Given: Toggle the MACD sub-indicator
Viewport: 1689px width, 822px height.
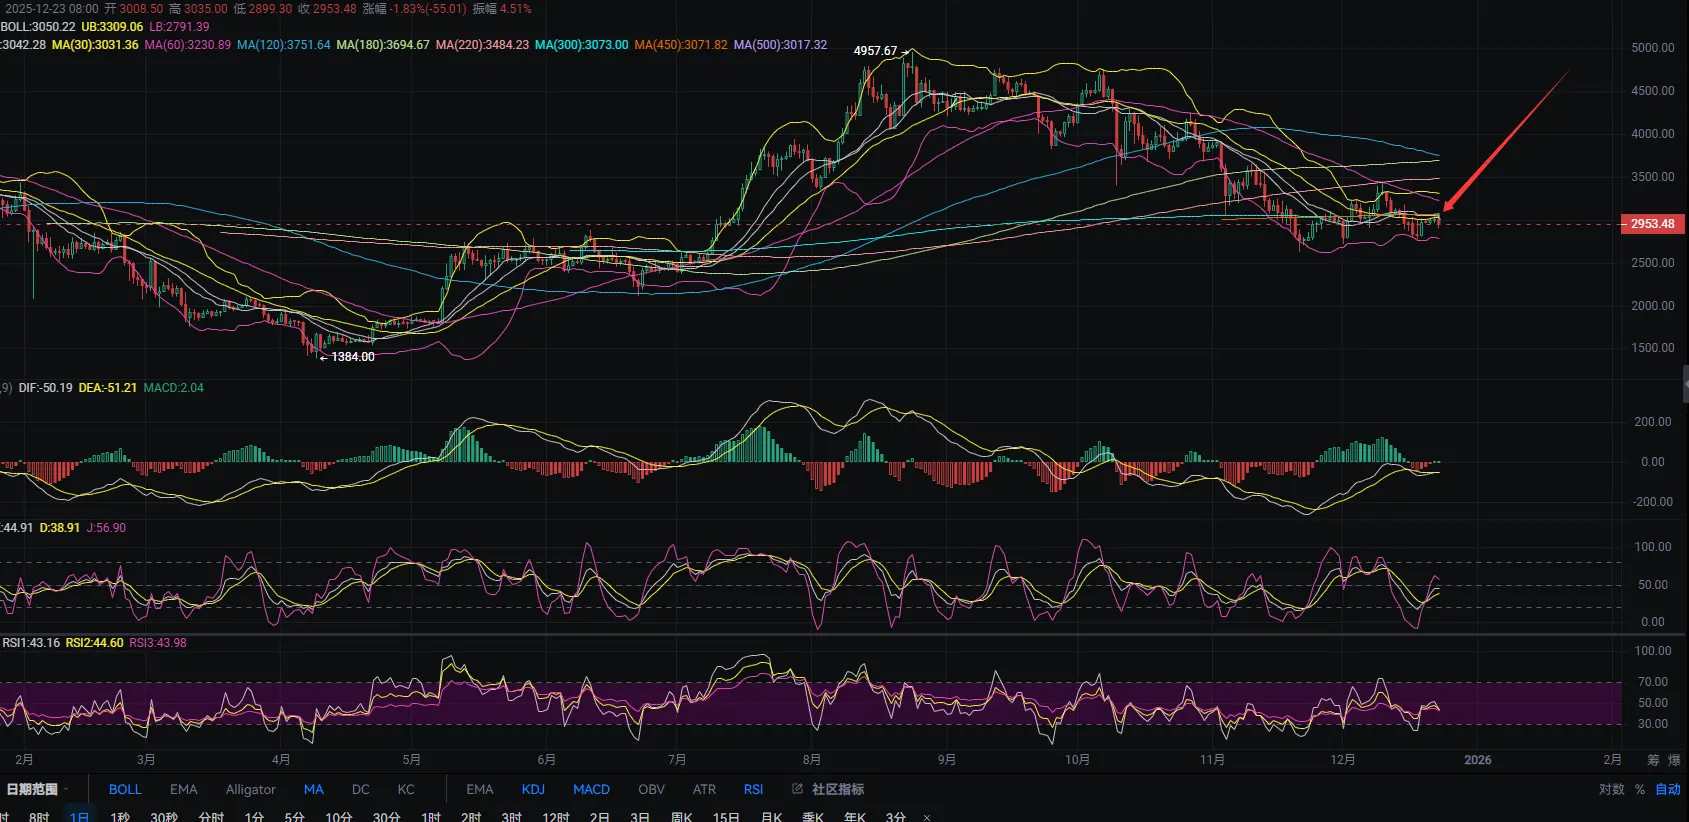Looking at the screenshot, I should 591,789.
